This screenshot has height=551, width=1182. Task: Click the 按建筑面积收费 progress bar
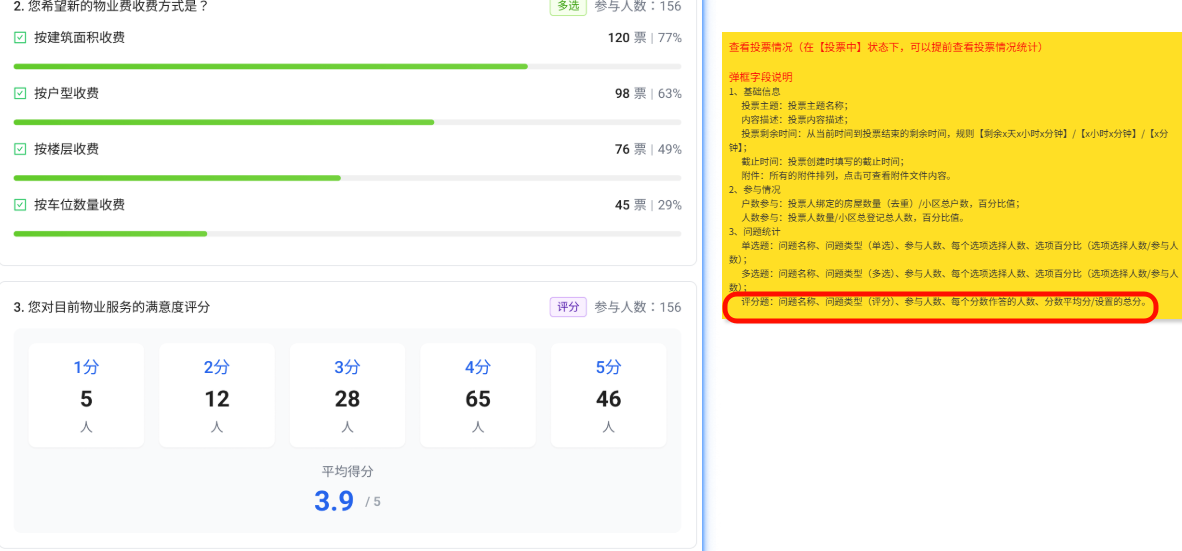tap(347, 66)
